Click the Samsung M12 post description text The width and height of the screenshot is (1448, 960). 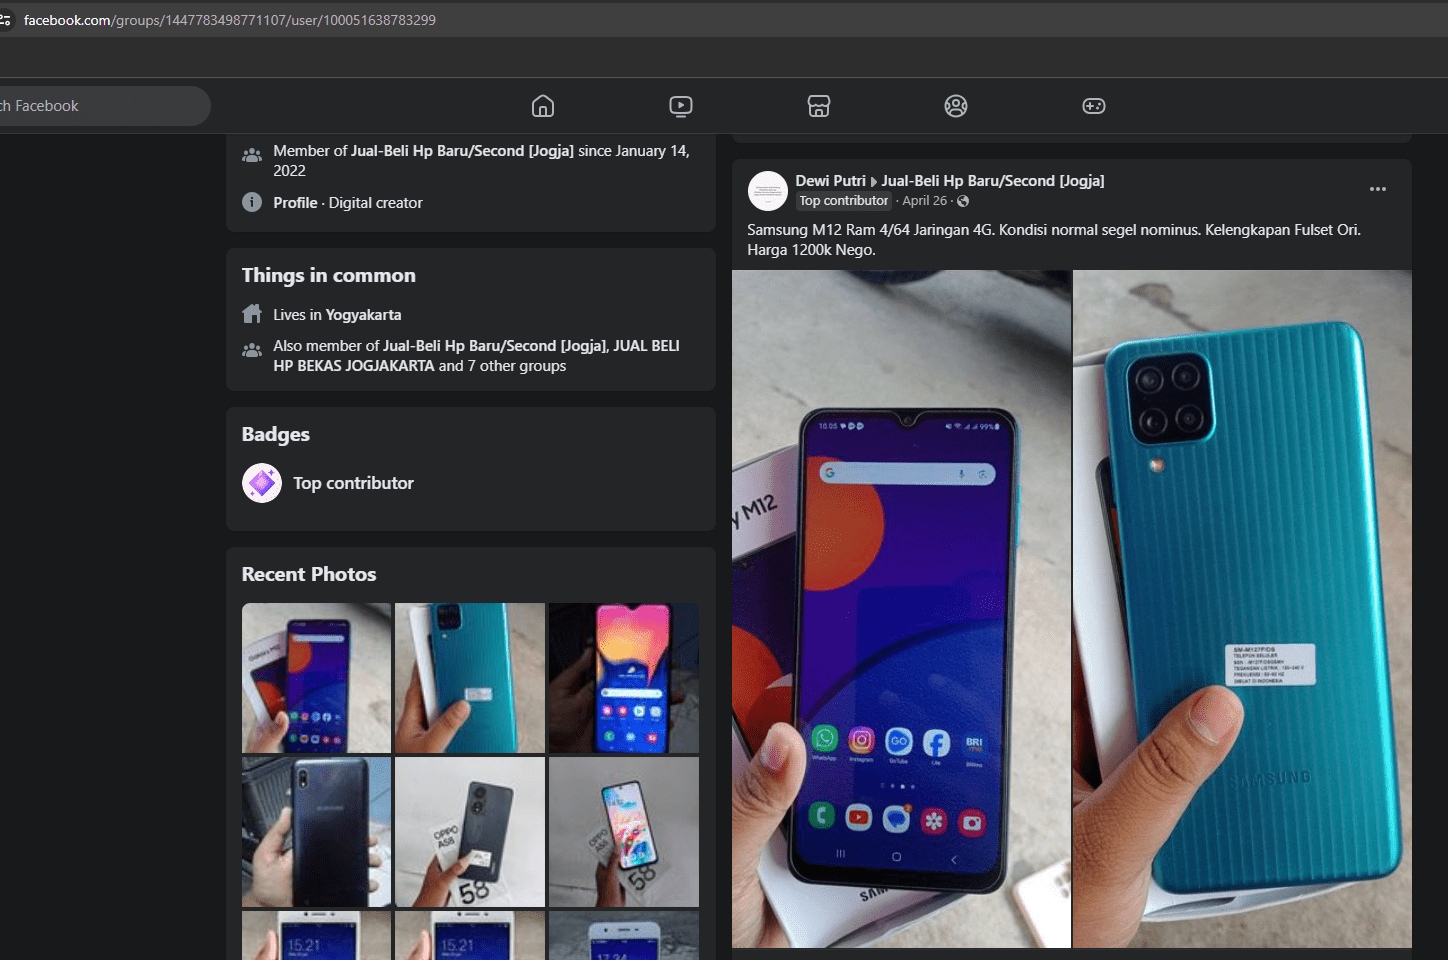point(1054,240)
